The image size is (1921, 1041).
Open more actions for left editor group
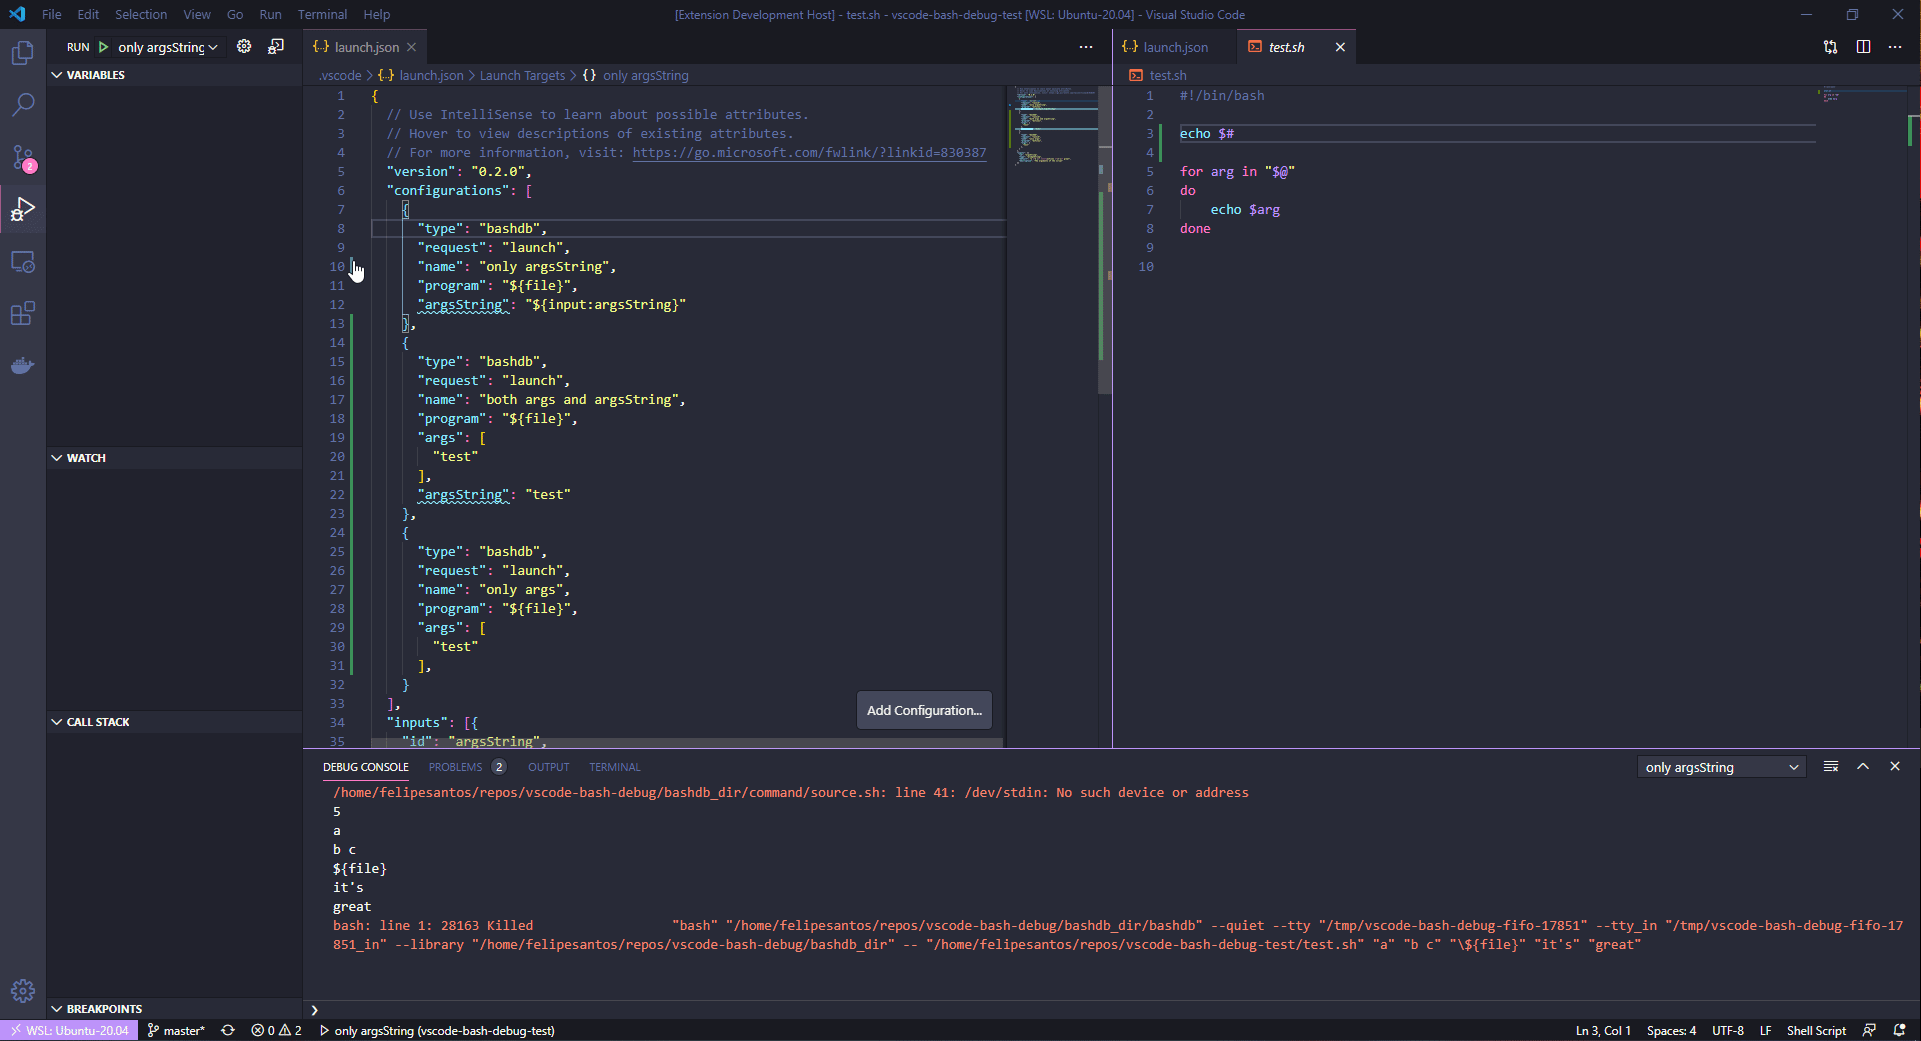pyautogui.click(x=1086, y=47)
